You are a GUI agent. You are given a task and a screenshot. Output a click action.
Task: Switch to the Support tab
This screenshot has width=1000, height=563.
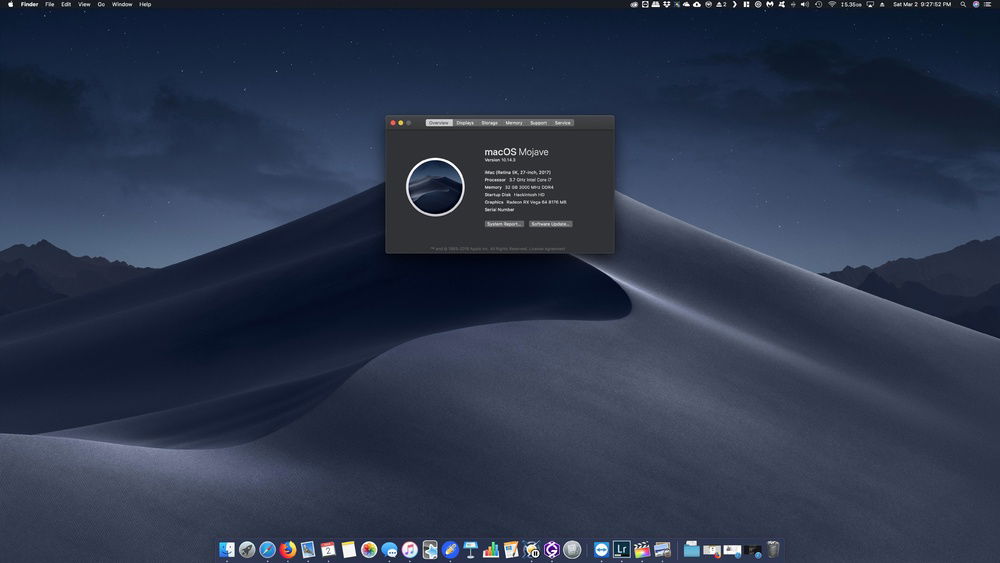(x=538, y=122)
